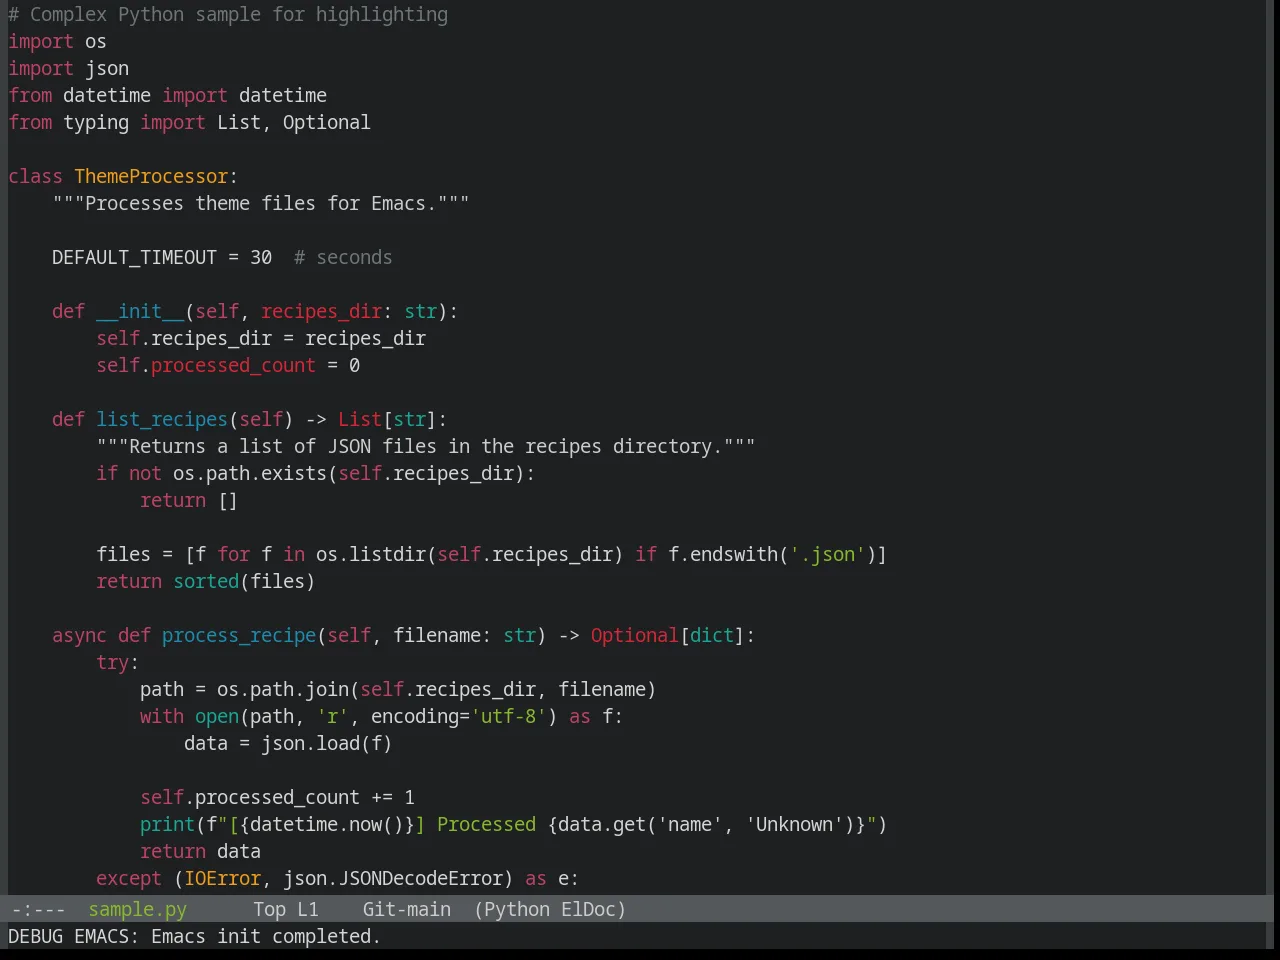
Task: Click 'Optional' return type annotation
Action: (x=634, y=635)
